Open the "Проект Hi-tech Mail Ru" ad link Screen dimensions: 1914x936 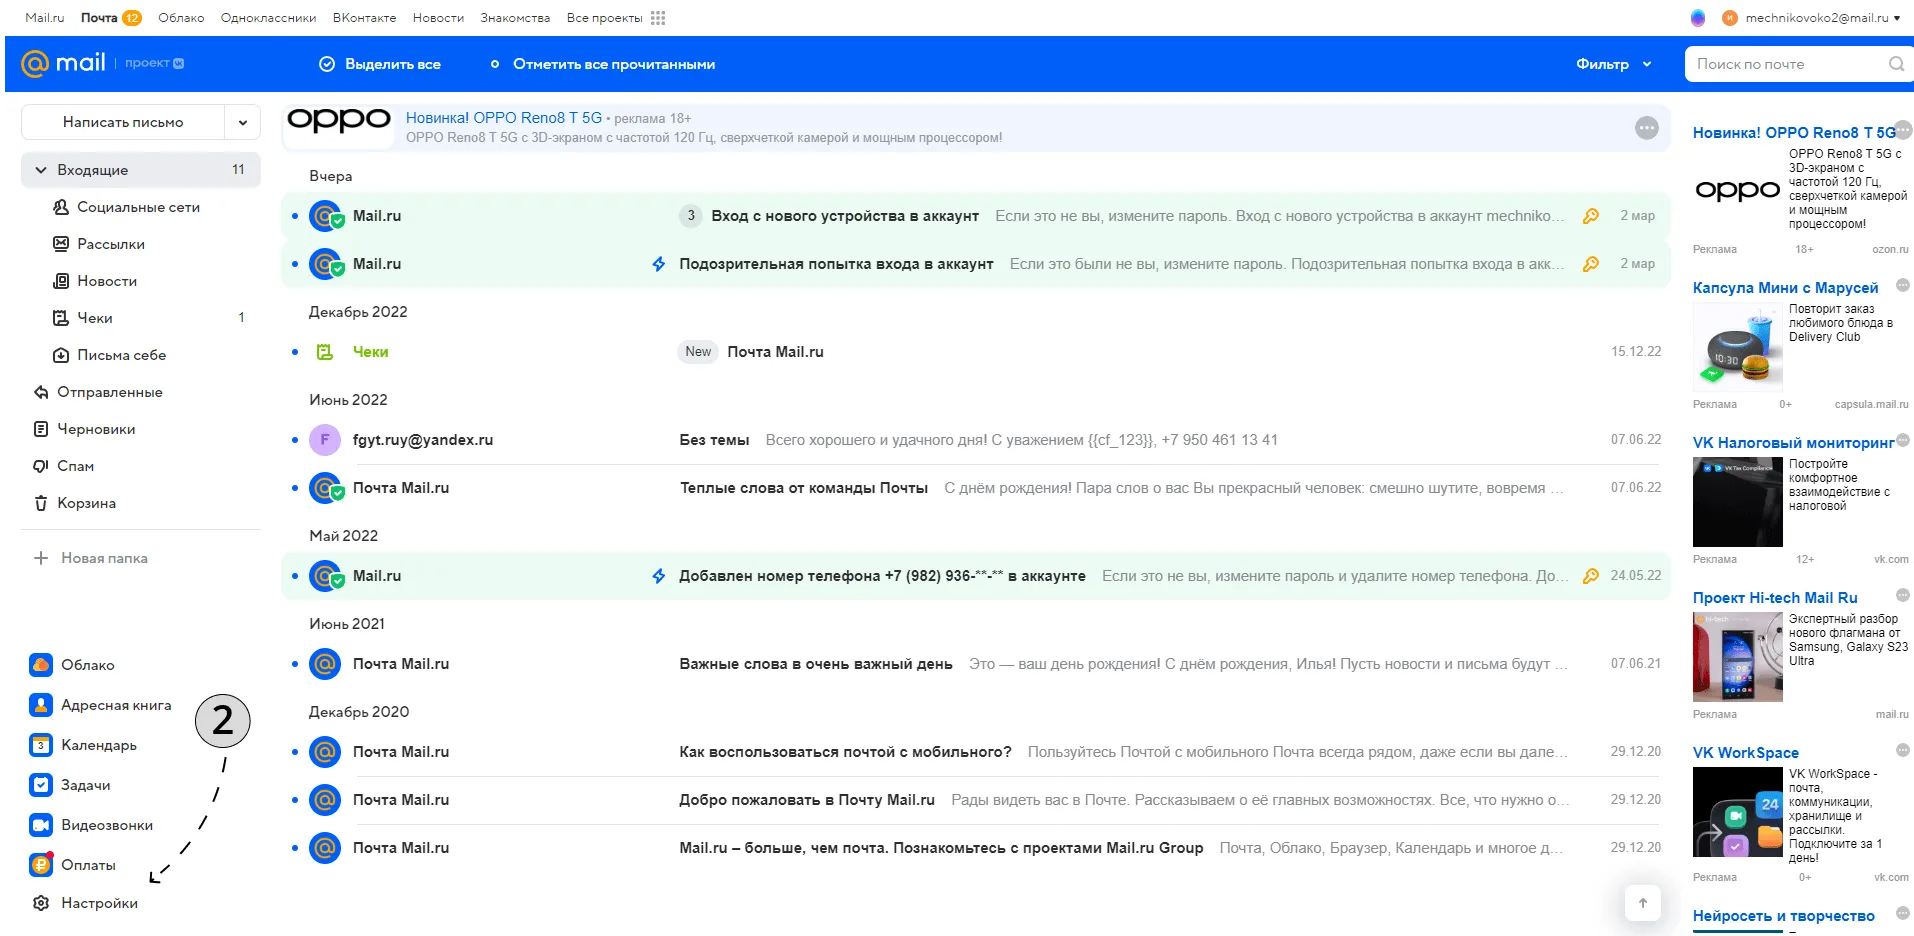[x=1775, y=598]
